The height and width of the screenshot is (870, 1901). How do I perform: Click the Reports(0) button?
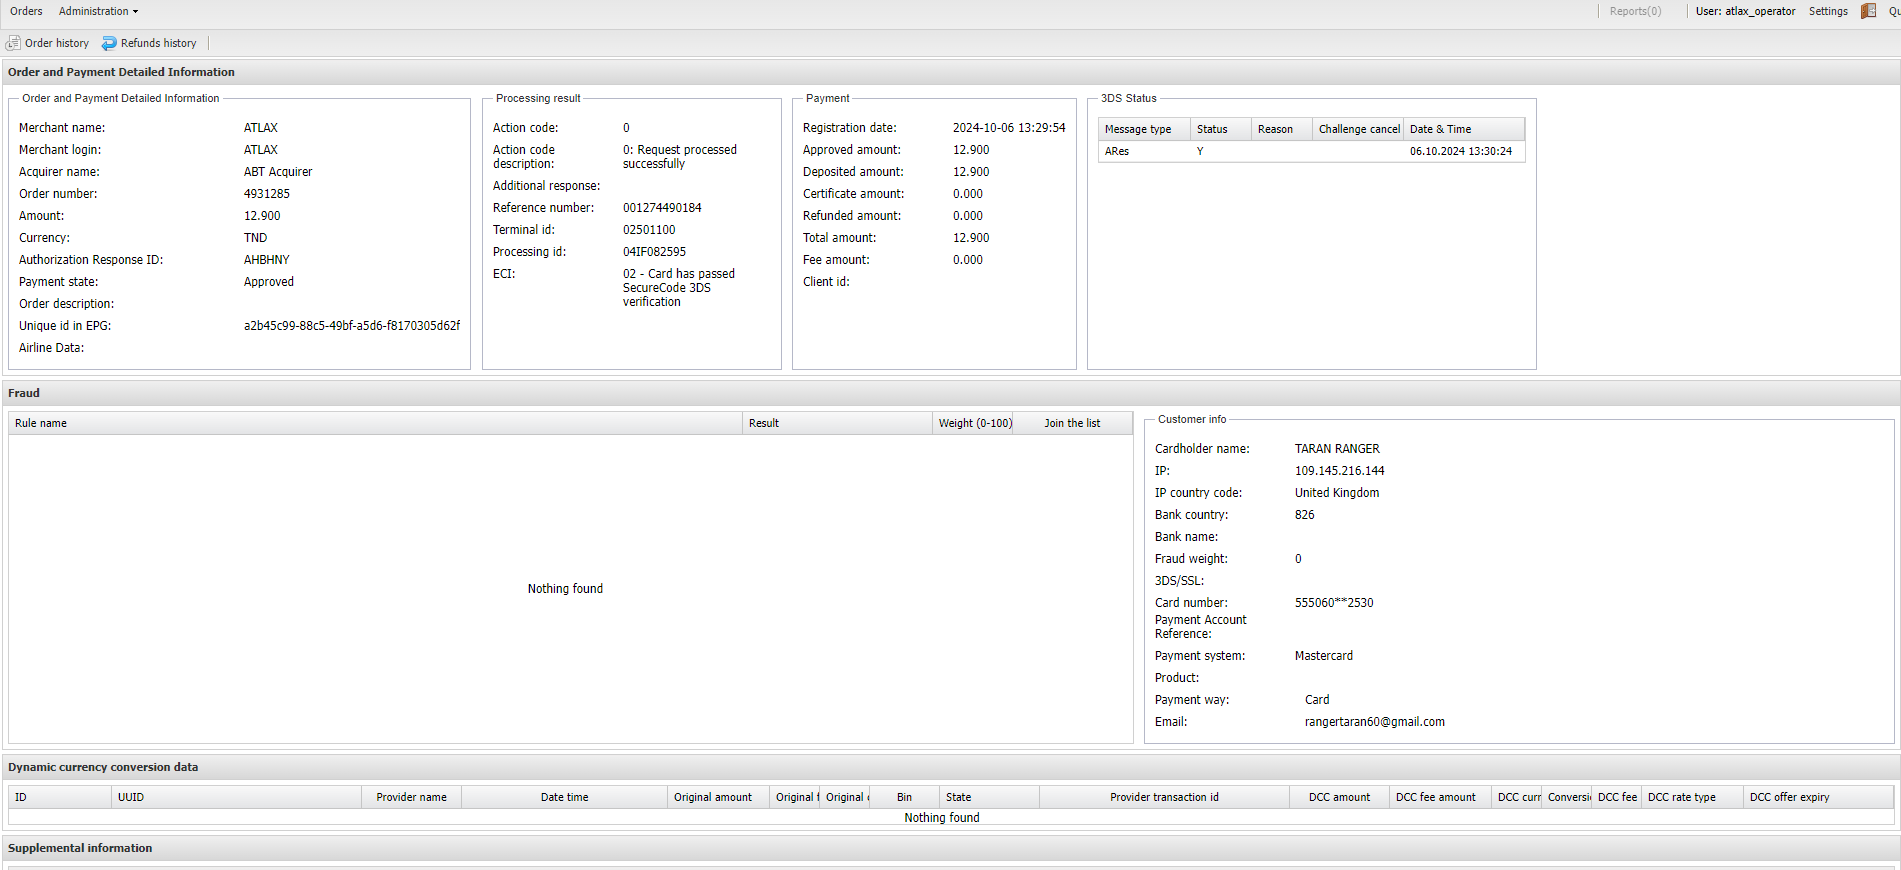[1635, 11]
